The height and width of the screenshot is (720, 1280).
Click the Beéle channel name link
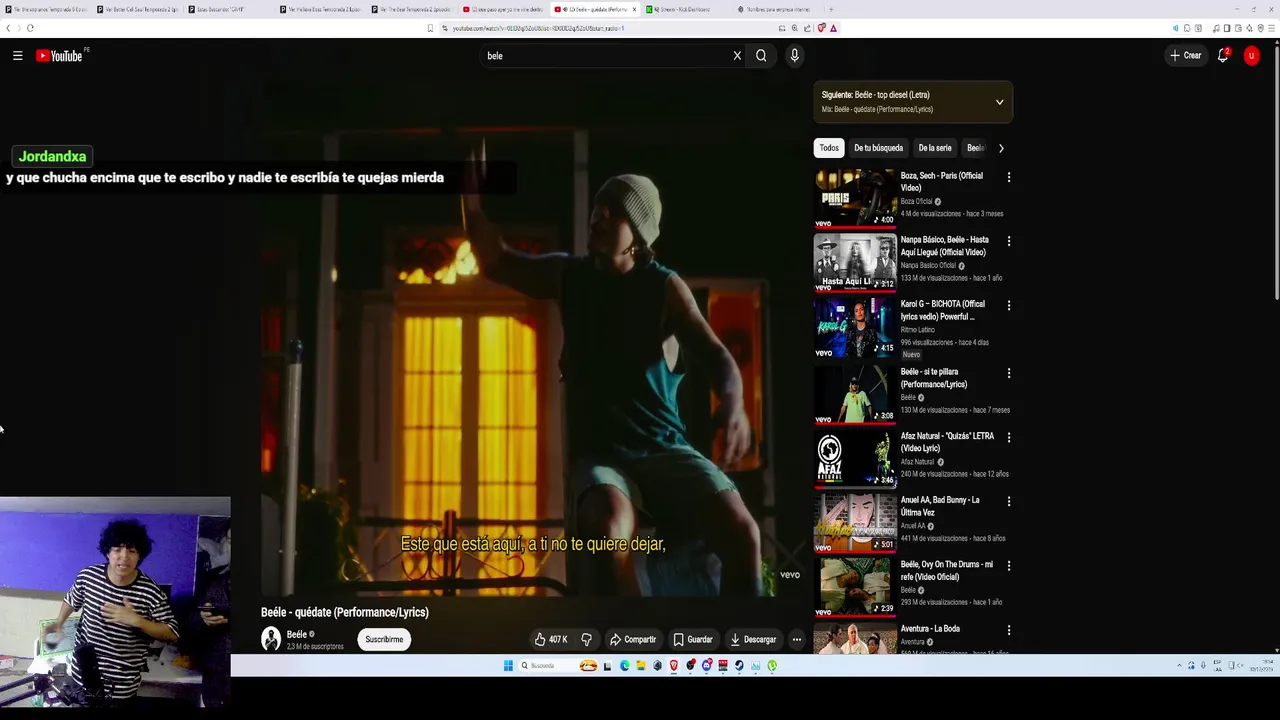(297, 634)
